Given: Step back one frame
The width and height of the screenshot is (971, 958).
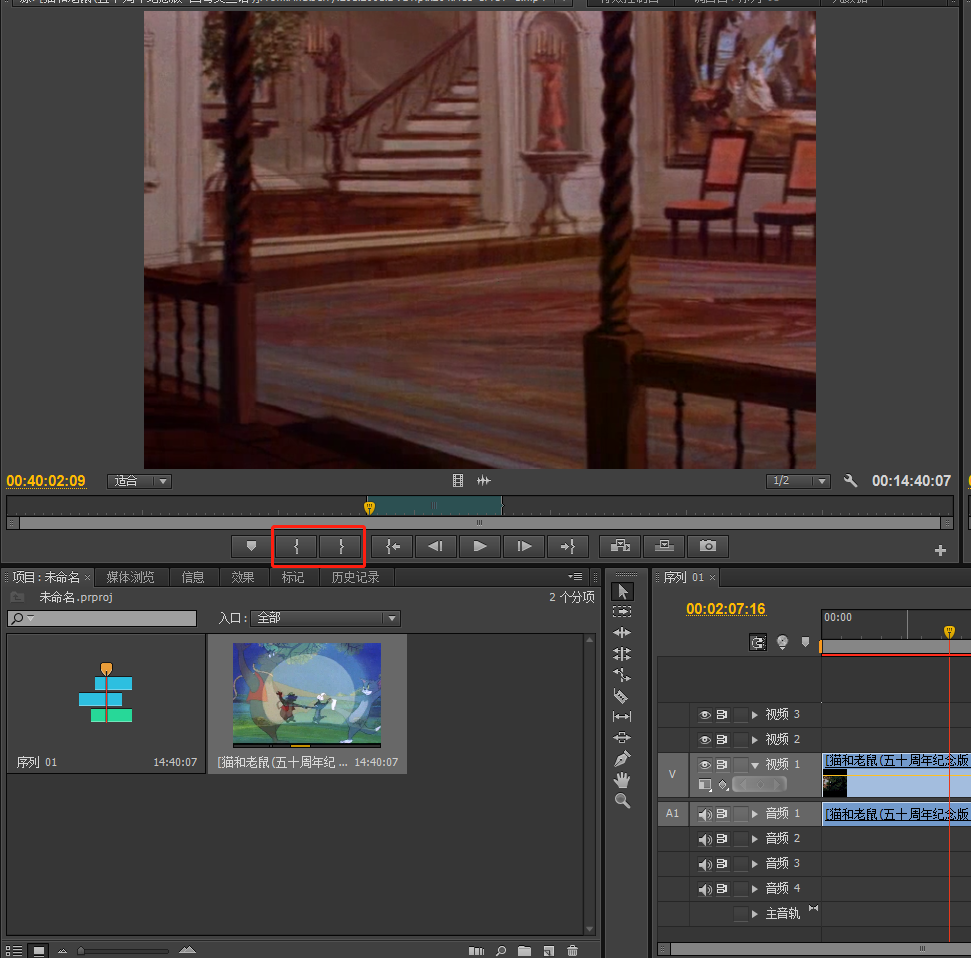Looking at the screenshot, I should [436, 546].
